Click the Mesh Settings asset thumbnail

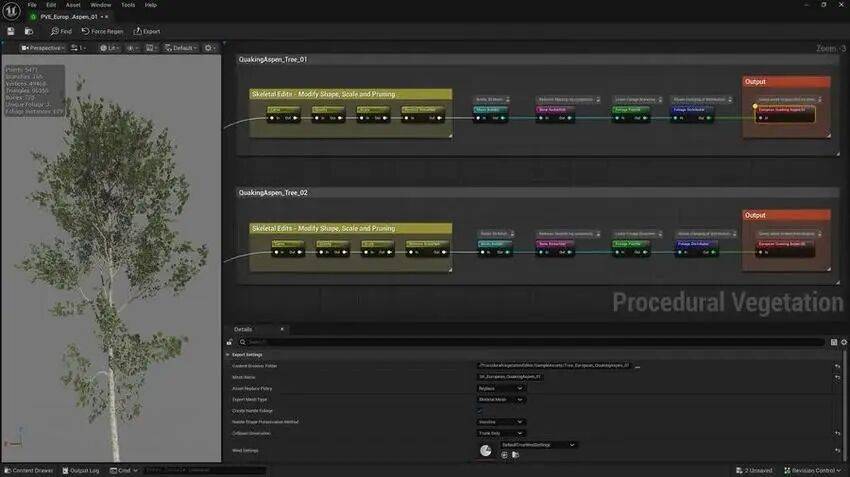(x=486, y=451)
